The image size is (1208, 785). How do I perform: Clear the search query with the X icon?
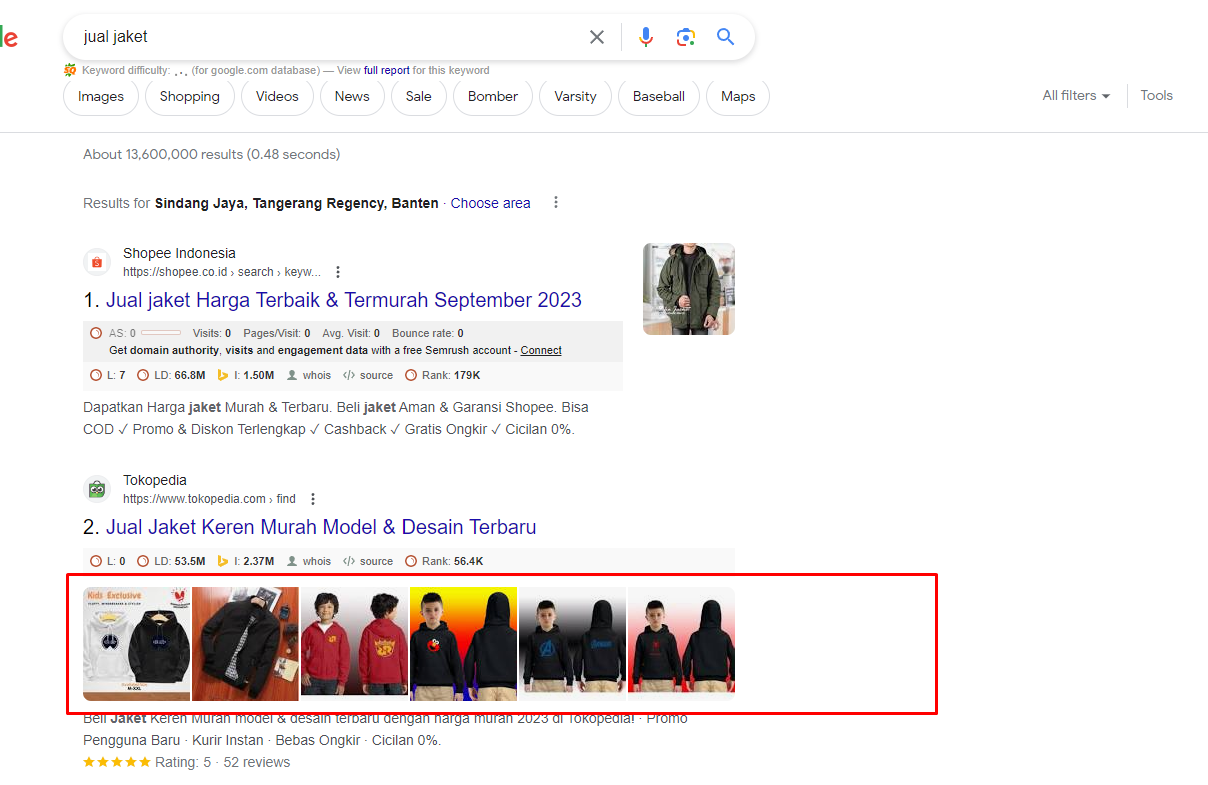pos(597,36)
